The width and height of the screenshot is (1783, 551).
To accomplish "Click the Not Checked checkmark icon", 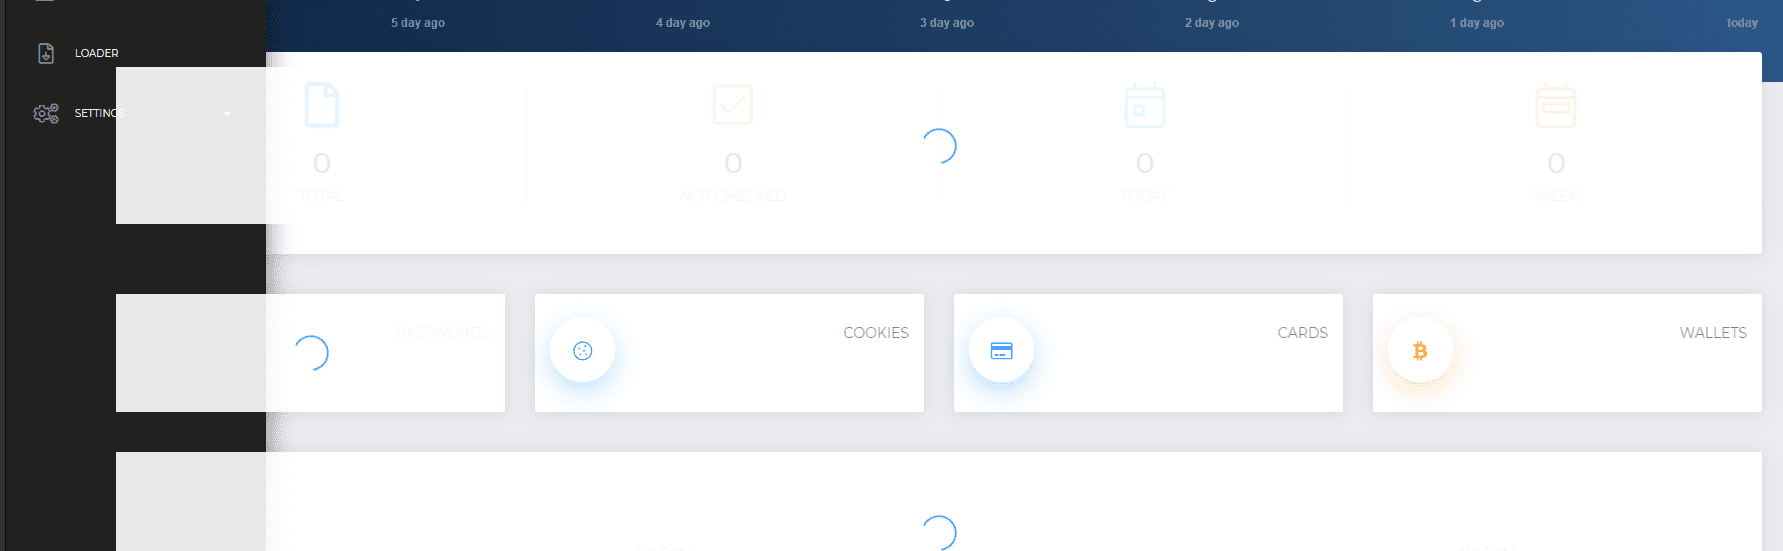I will pyautogui.click(x=733, y=105).
